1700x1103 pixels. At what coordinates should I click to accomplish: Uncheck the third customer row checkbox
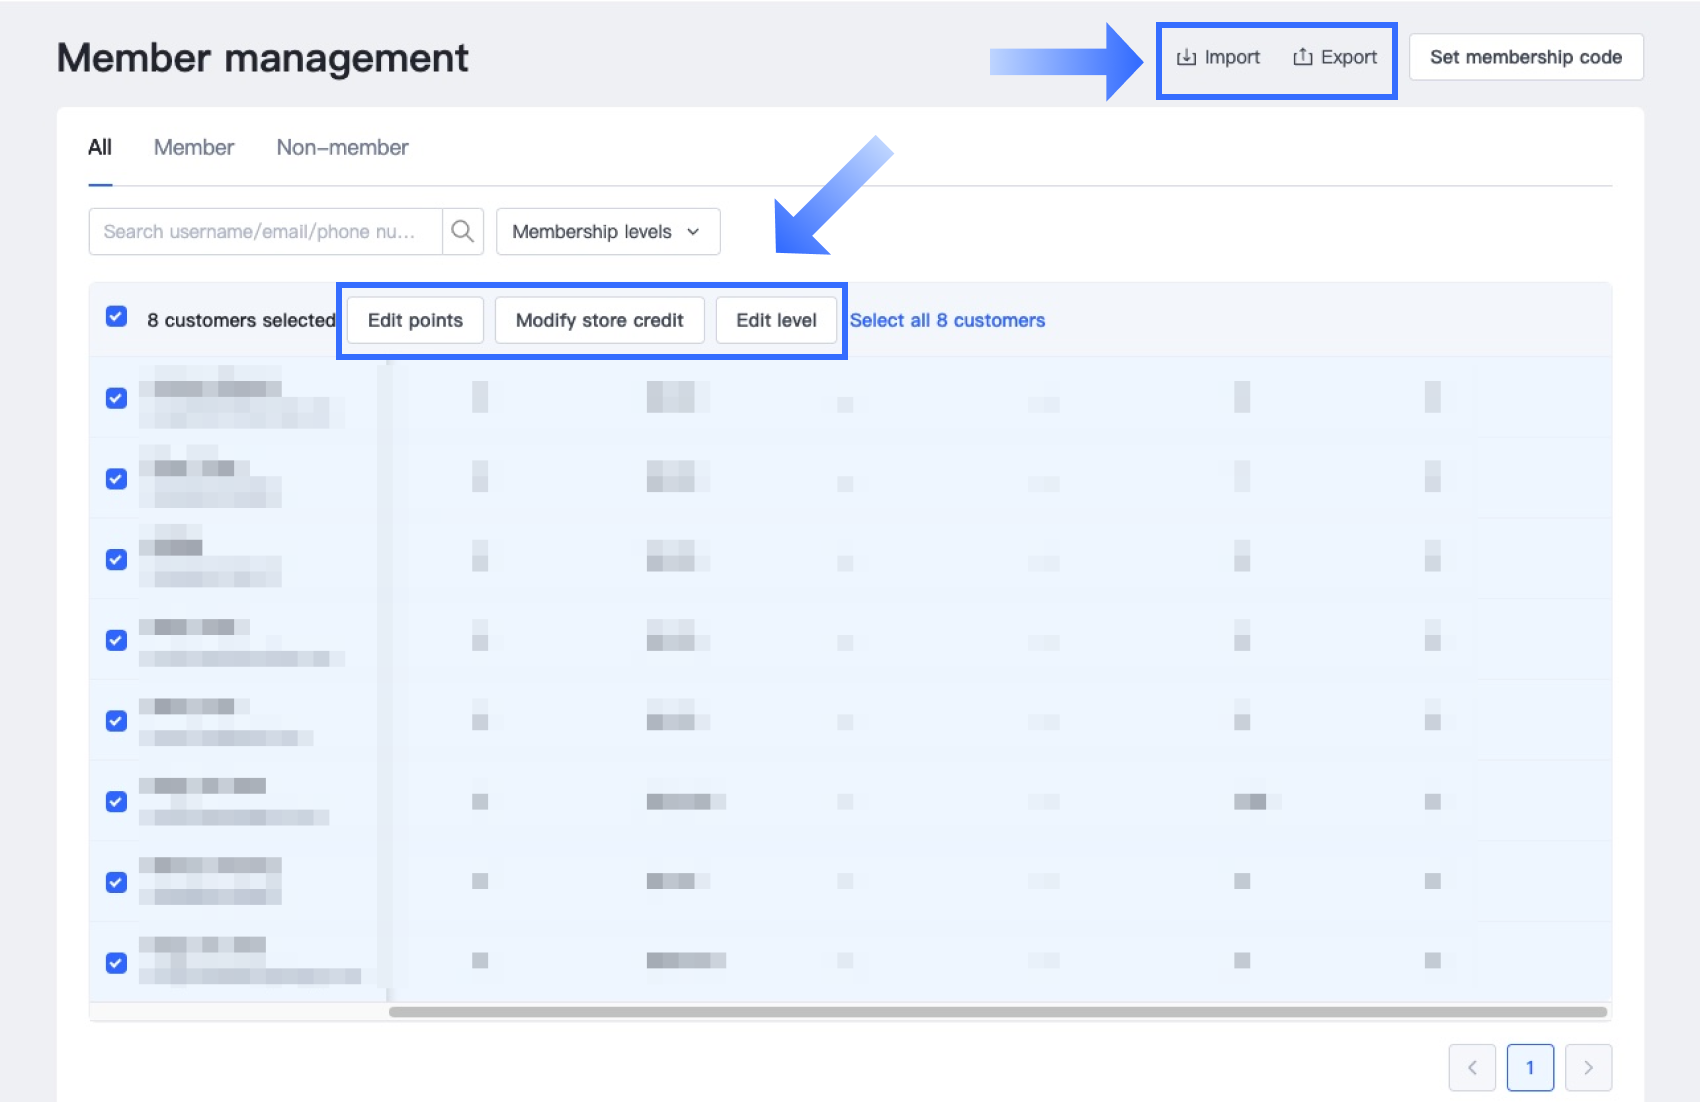pos(116,560)
